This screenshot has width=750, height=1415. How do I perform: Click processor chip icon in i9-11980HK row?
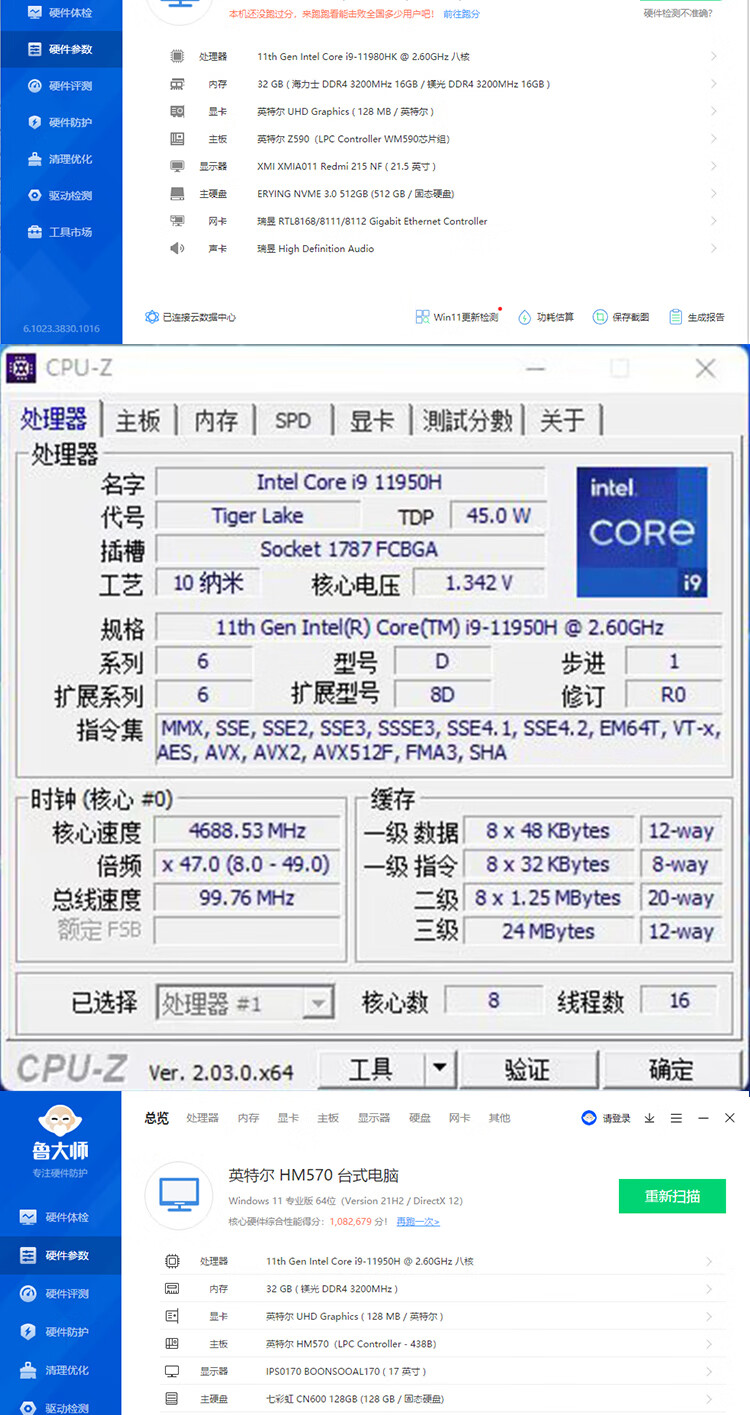(177, 57)
